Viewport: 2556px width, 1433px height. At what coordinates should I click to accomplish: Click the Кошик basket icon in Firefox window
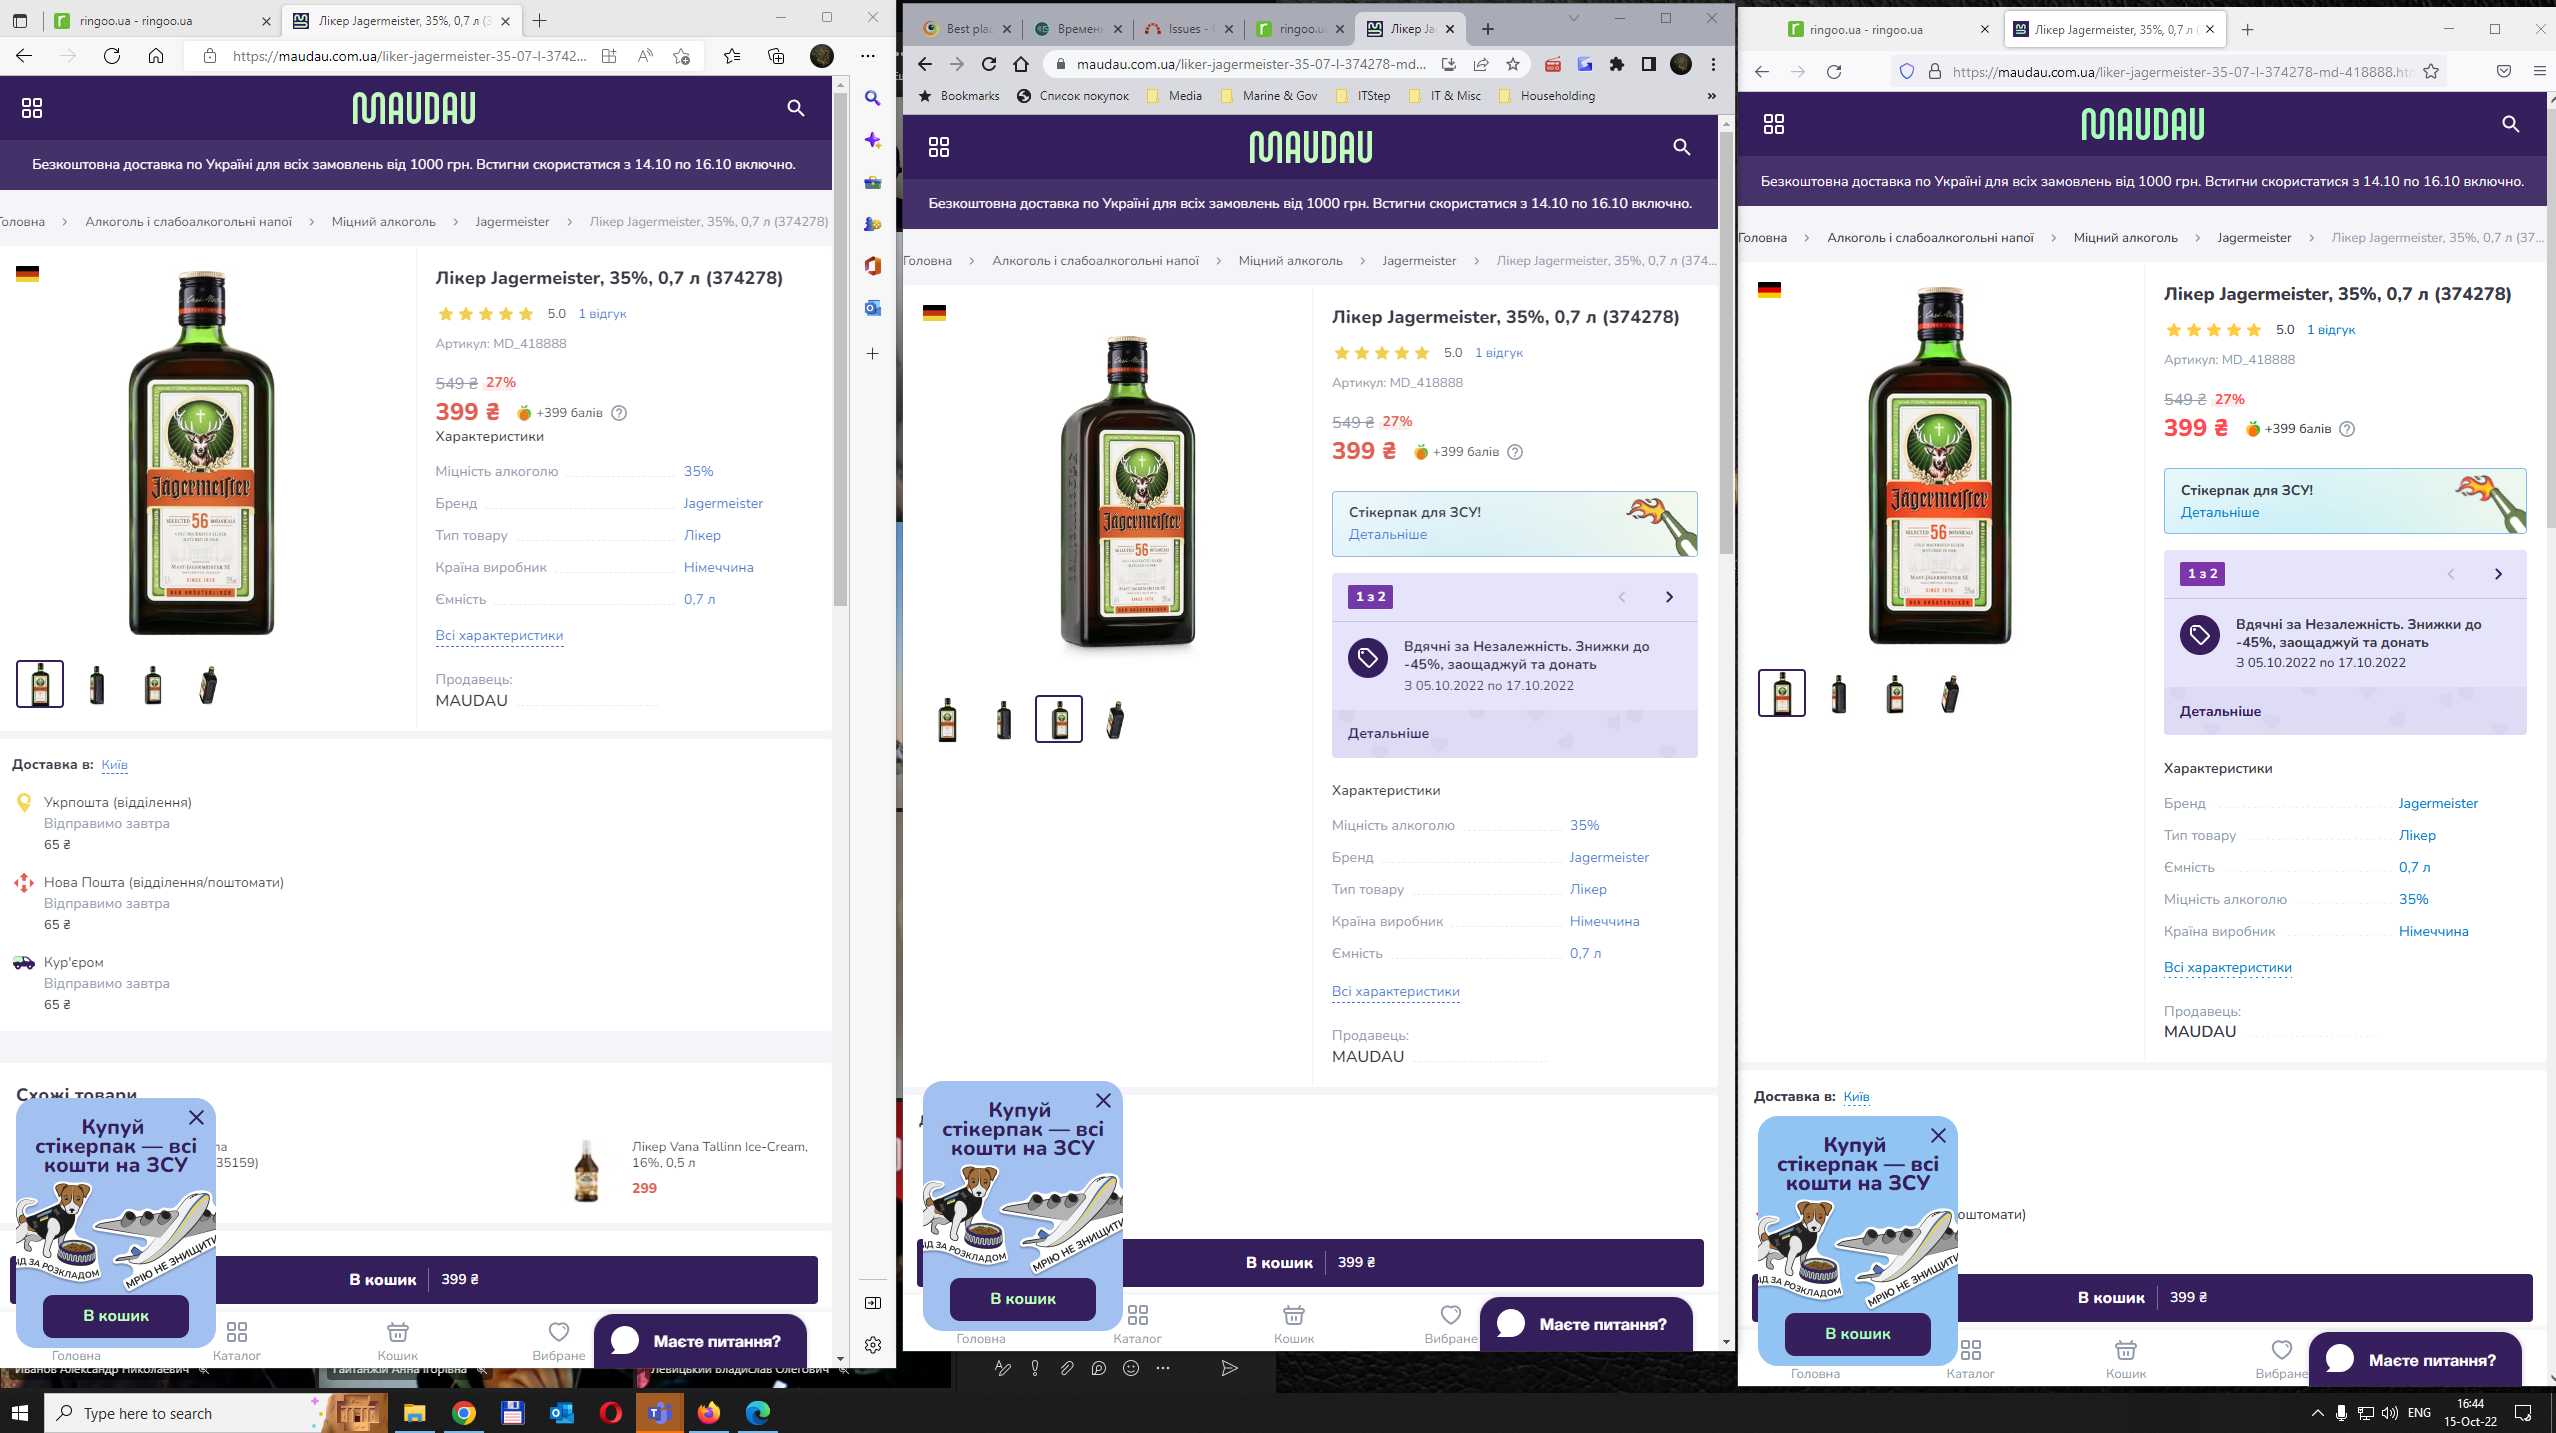(x=2125, y=1350)
